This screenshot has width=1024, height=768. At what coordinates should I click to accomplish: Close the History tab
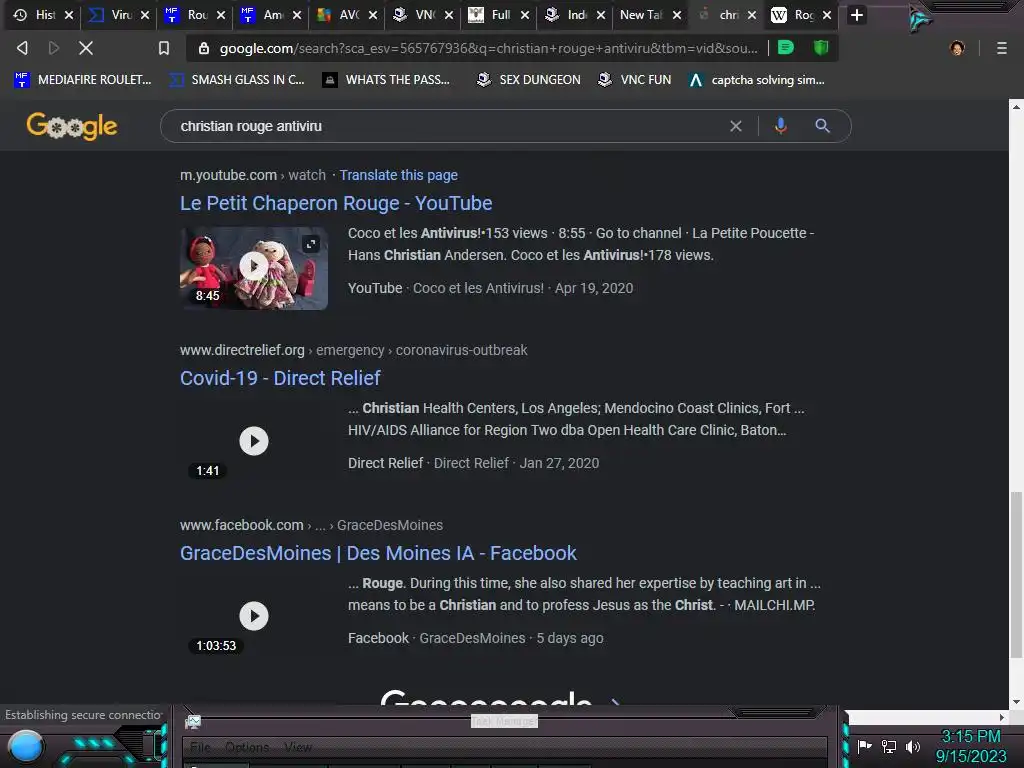click(x=69, y=15)
